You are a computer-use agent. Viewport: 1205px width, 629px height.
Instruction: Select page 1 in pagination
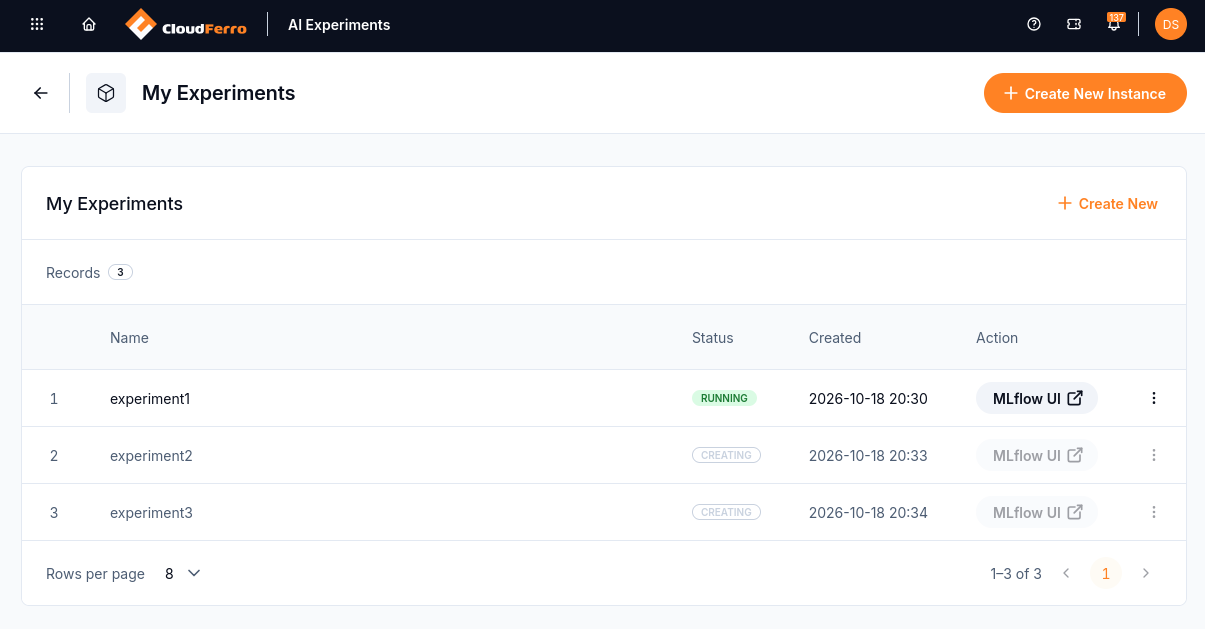point(1106,573)
